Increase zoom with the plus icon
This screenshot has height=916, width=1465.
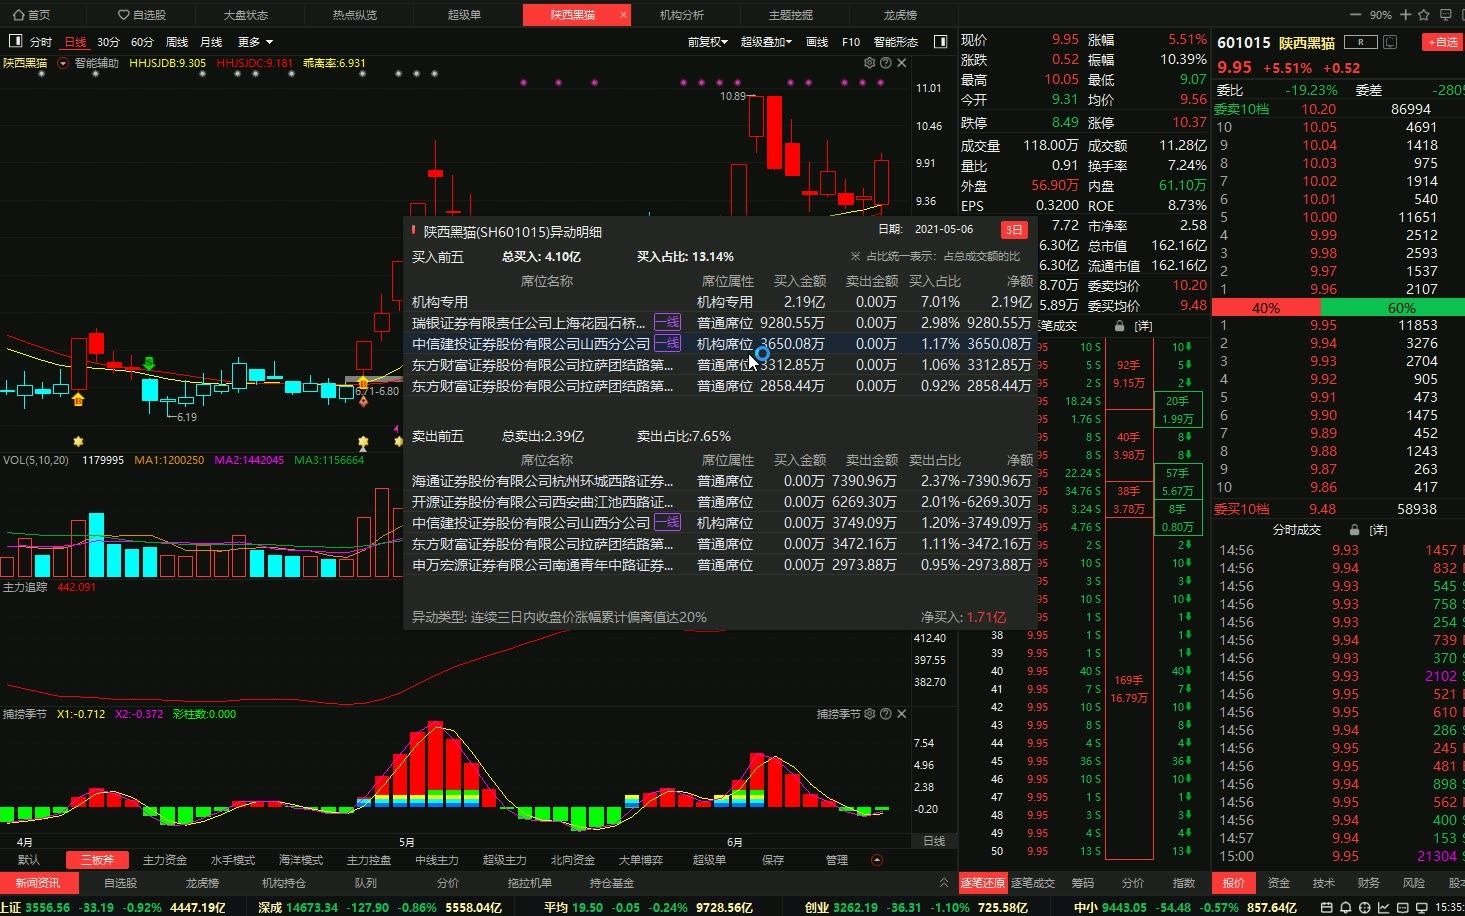pos(1405,15)
